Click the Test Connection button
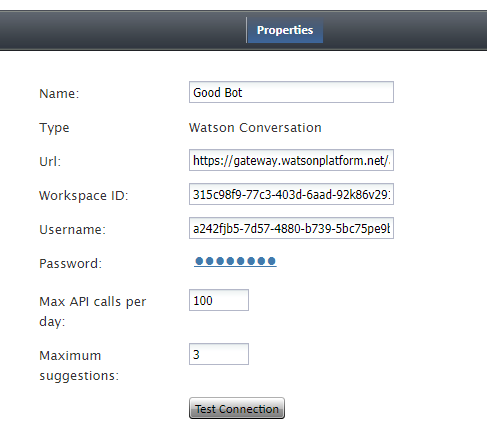The image size is (487, 436). pos(237,408)
